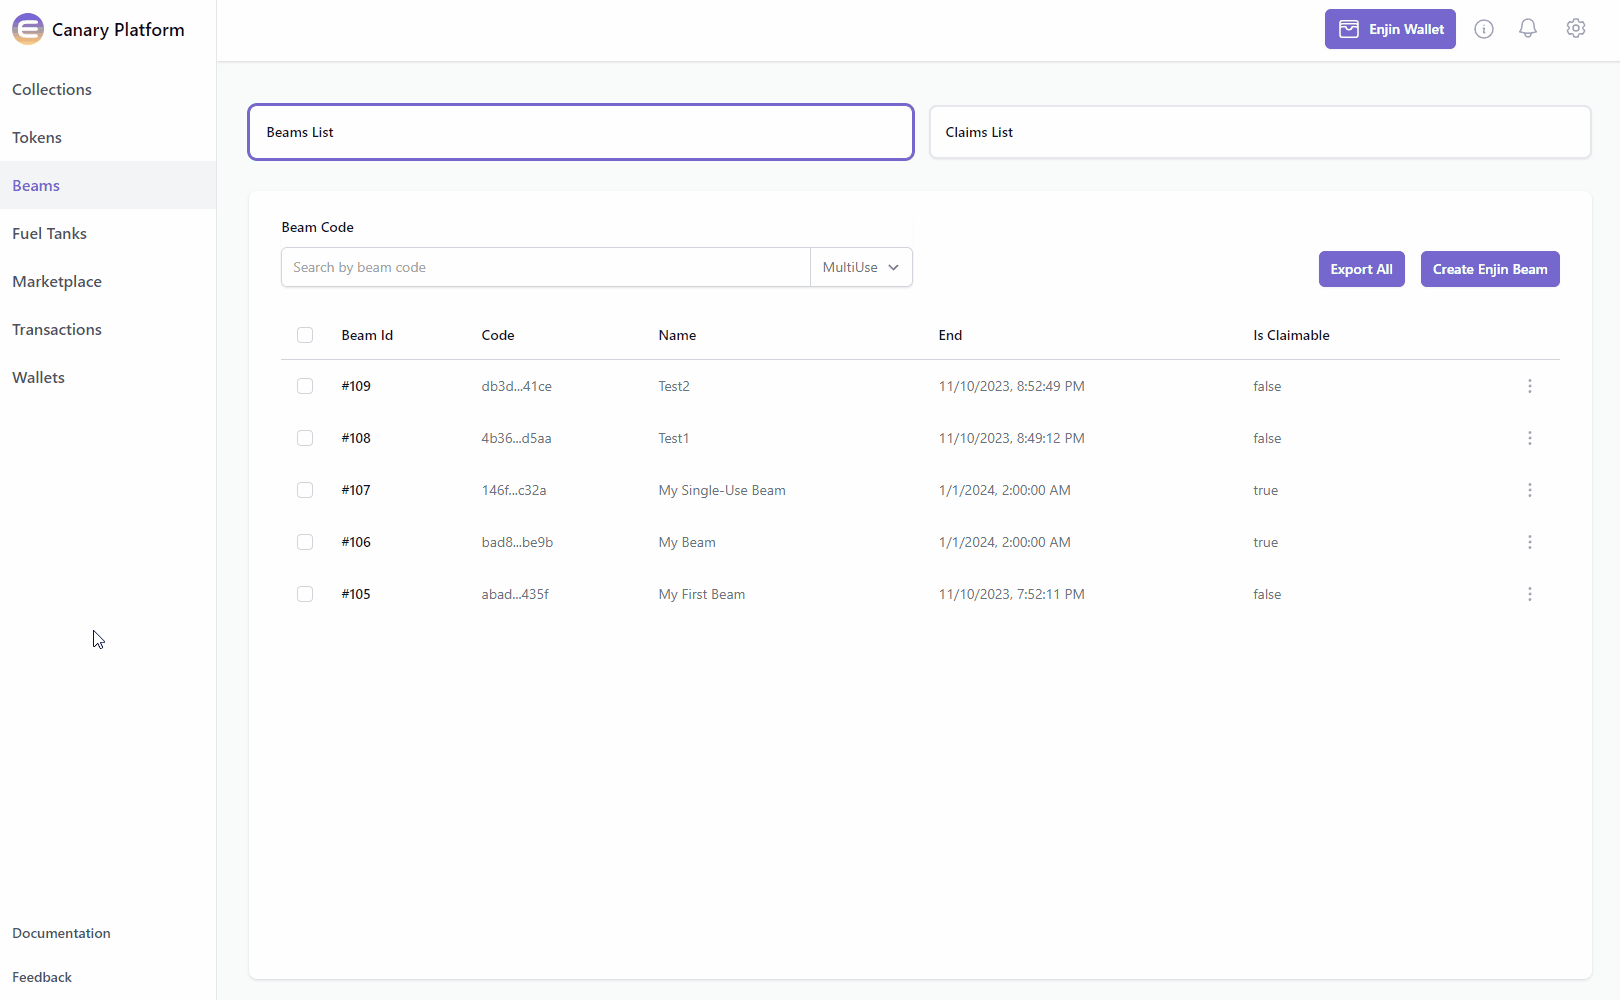
Task: Switch to the Claims List tab
Action: (x=1260, y=132)
